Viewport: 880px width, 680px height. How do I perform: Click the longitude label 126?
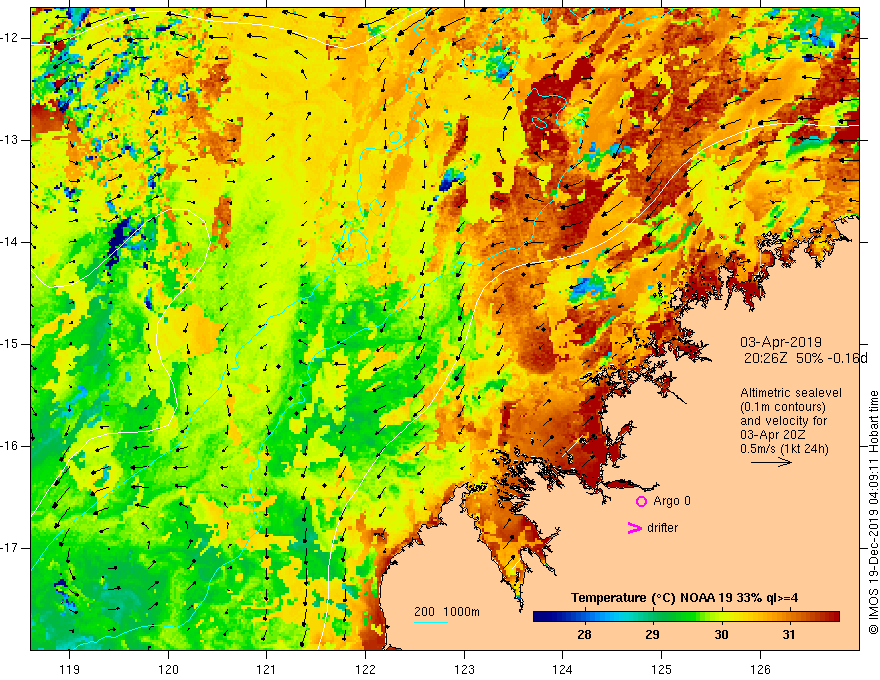click(x=760, y=669)
